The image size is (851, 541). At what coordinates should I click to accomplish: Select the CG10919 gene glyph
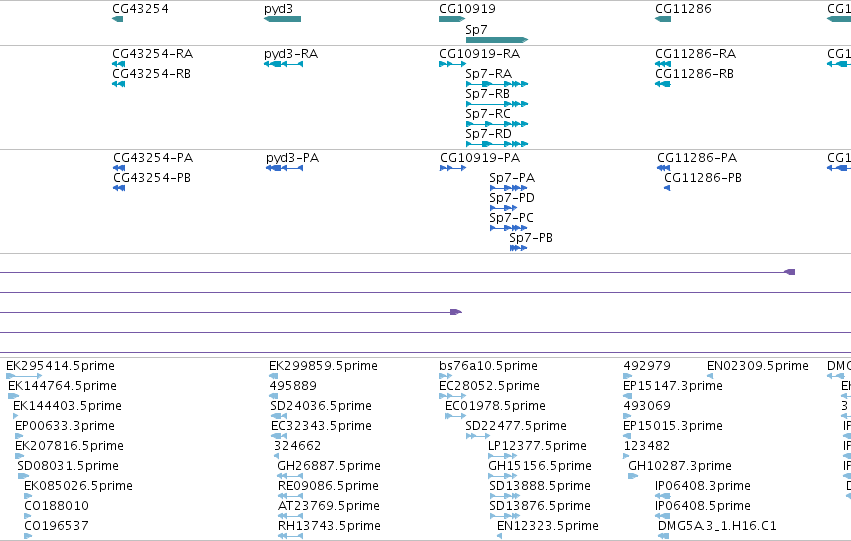point(452,19)
